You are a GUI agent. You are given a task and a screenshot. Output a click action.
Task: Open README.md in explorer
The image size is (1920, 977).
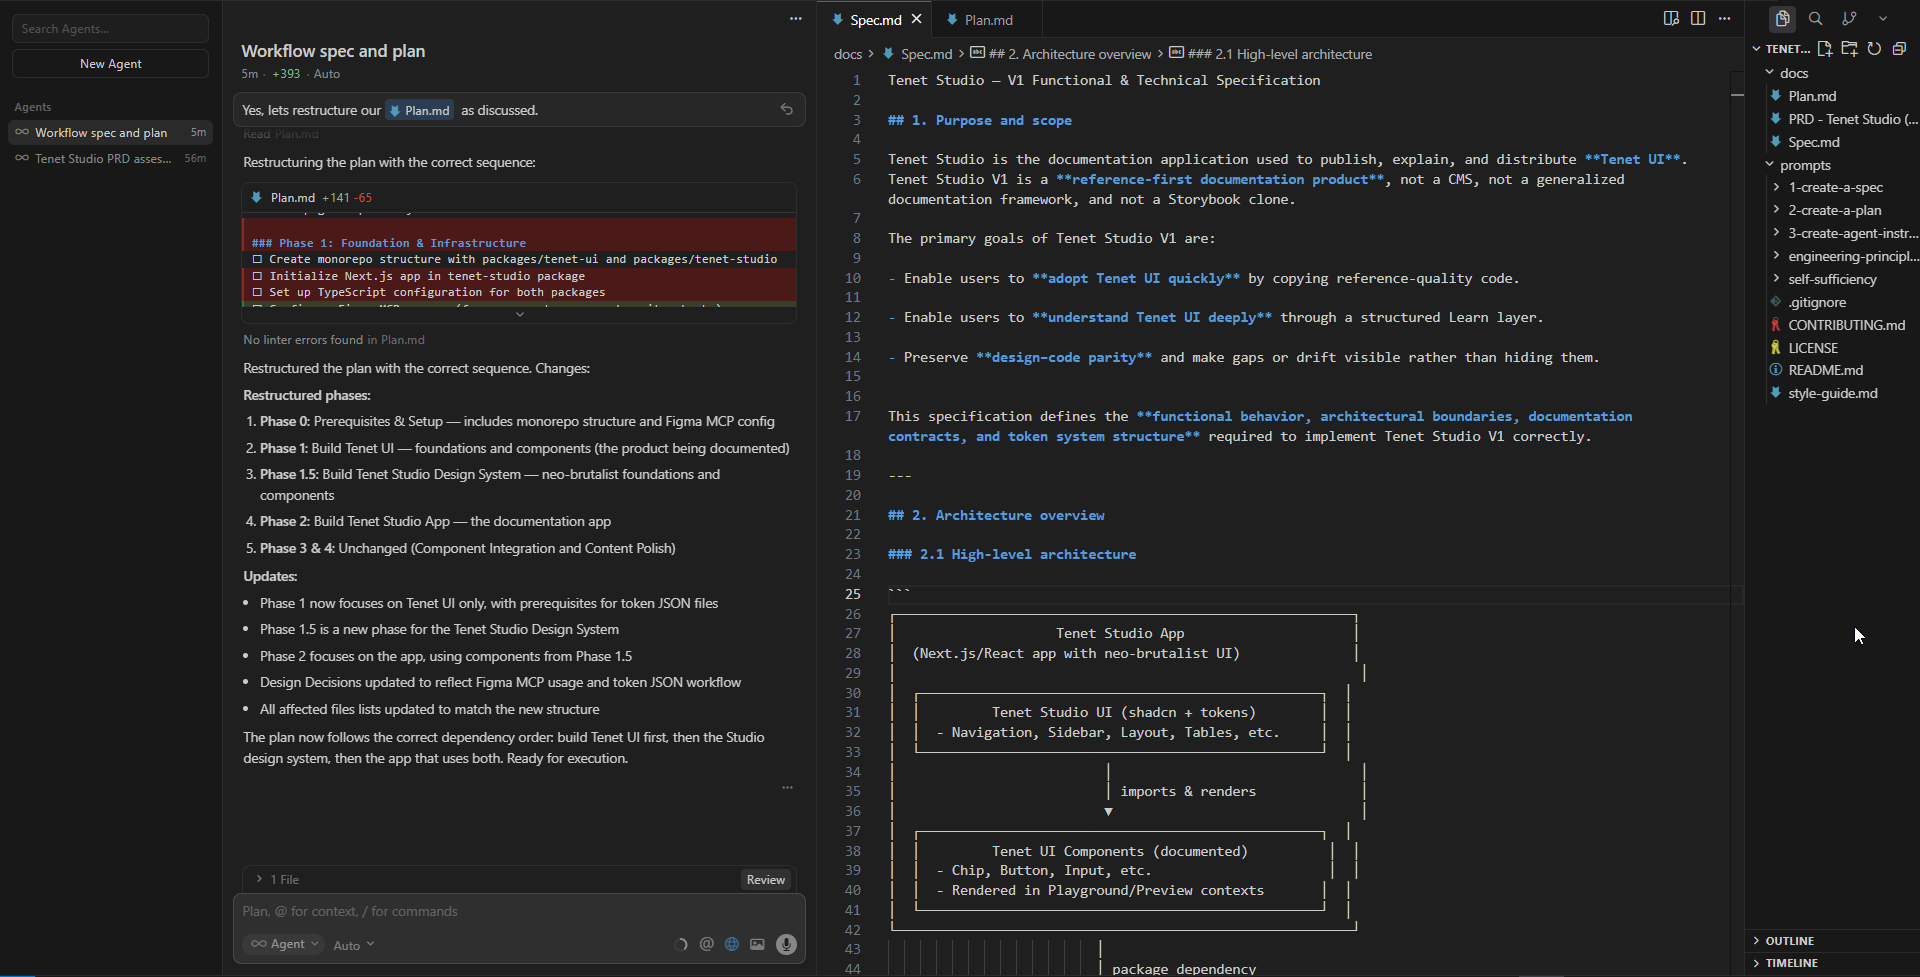(x=1825, y=370)
